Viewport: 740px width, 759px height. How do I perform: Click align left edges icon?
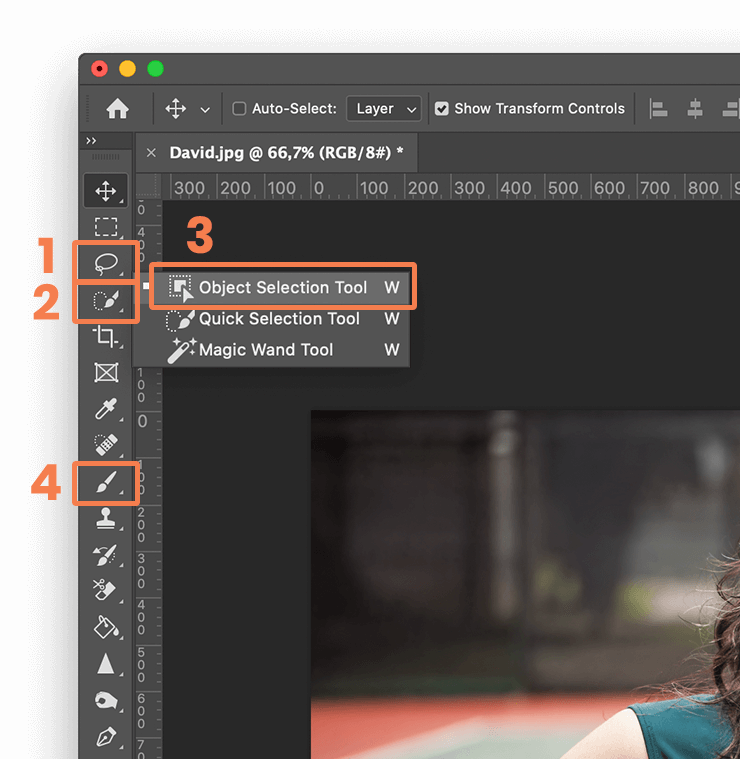pos(658,109)
